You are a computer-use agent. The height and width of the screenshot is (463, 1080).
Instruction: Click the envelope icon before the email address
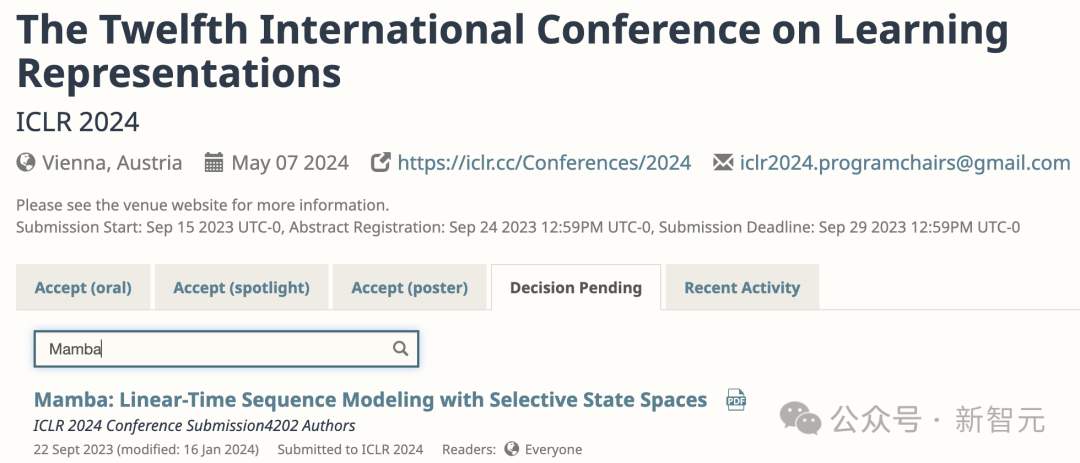coord(723,163)
